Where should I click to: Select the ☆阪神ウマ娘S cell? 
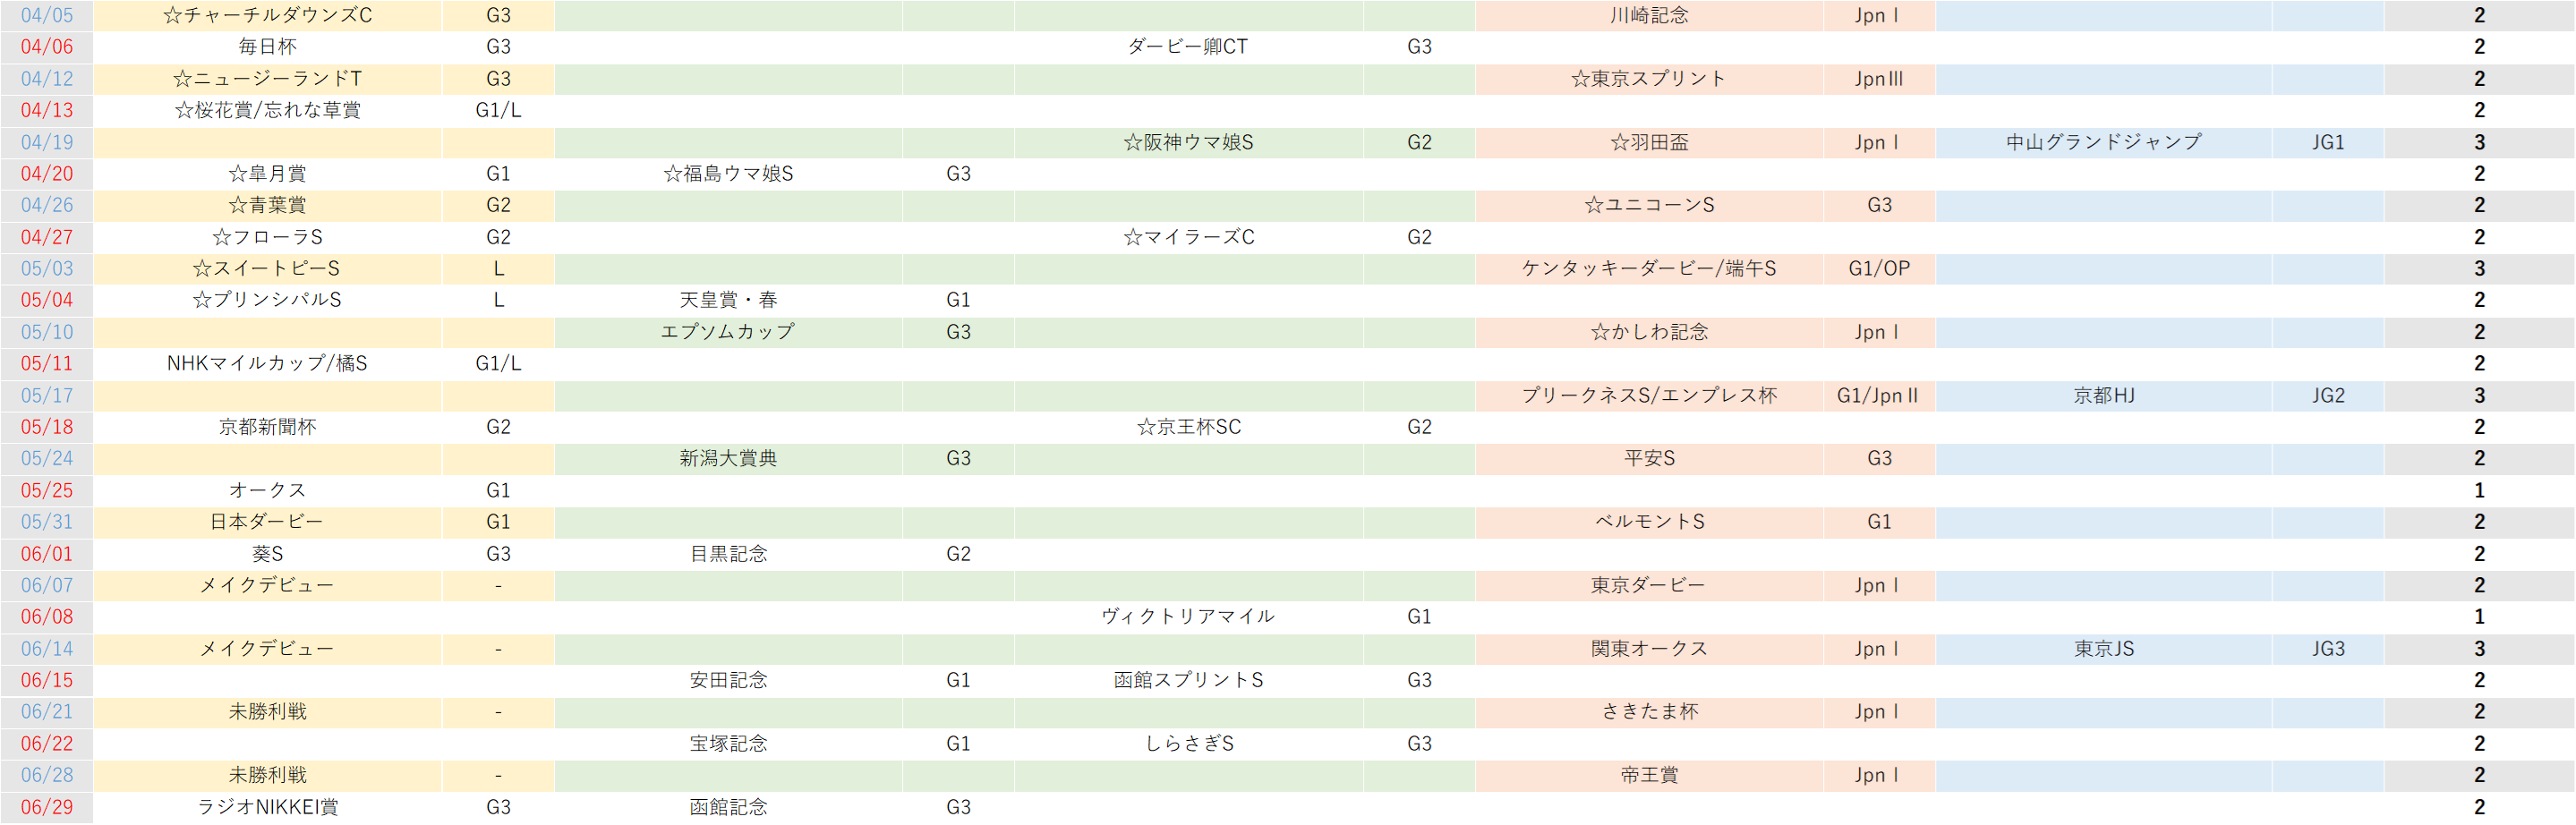click(x=1188, y=142)
